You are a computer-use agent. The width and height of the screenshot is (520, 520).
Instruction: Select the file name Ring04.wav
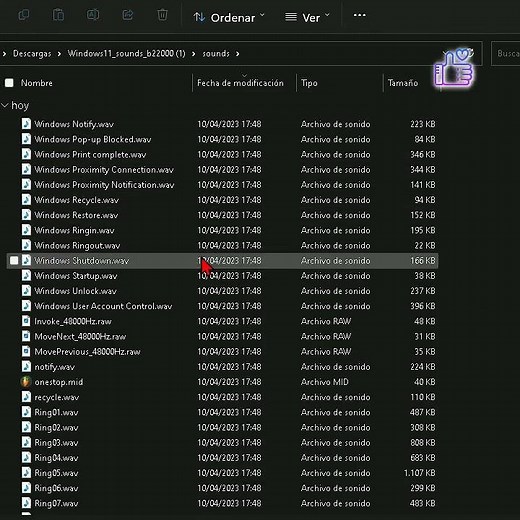pyautogui.click(x=56, y=458)
